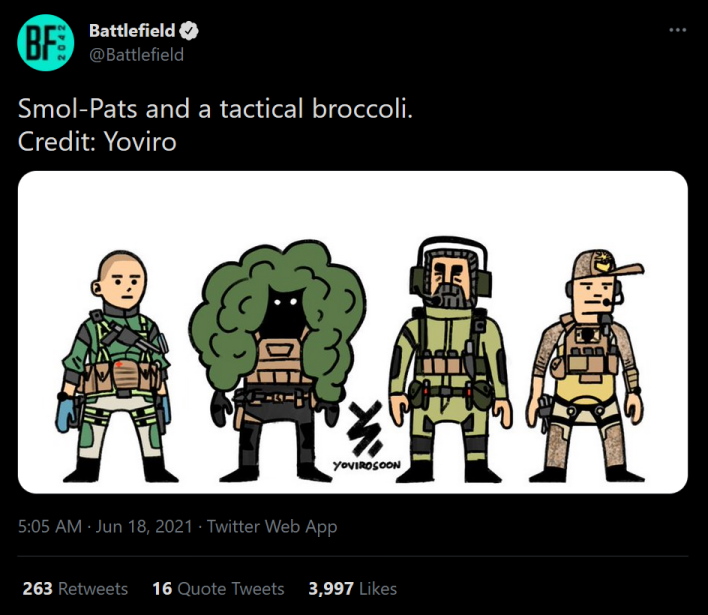Open the 16 Quote Tweets list
This screenshot has height=615, width=708.
(218, 589)
